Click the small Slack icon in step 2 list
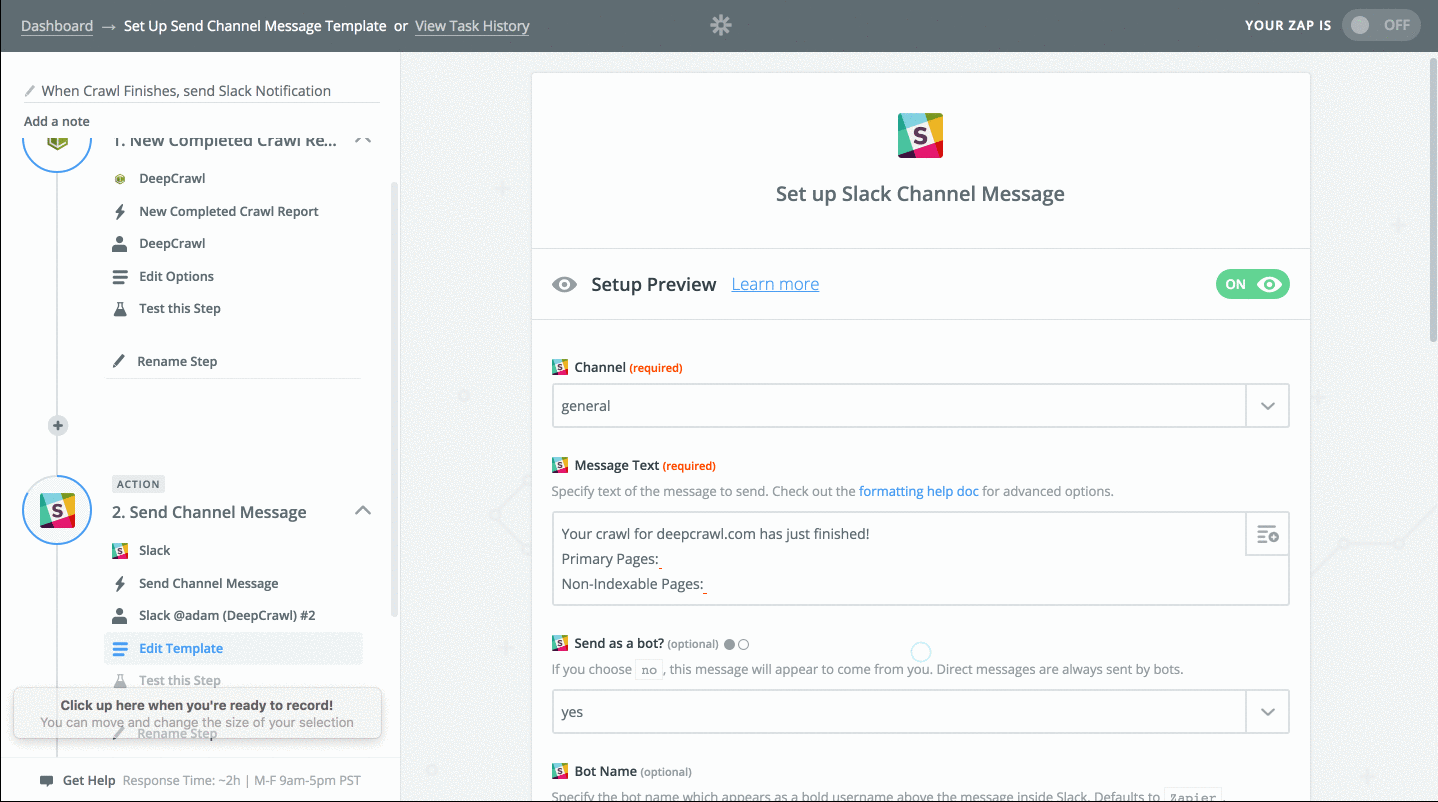Image resolution: width=1438 pixels, height=802 pixels. pos(120,551)
